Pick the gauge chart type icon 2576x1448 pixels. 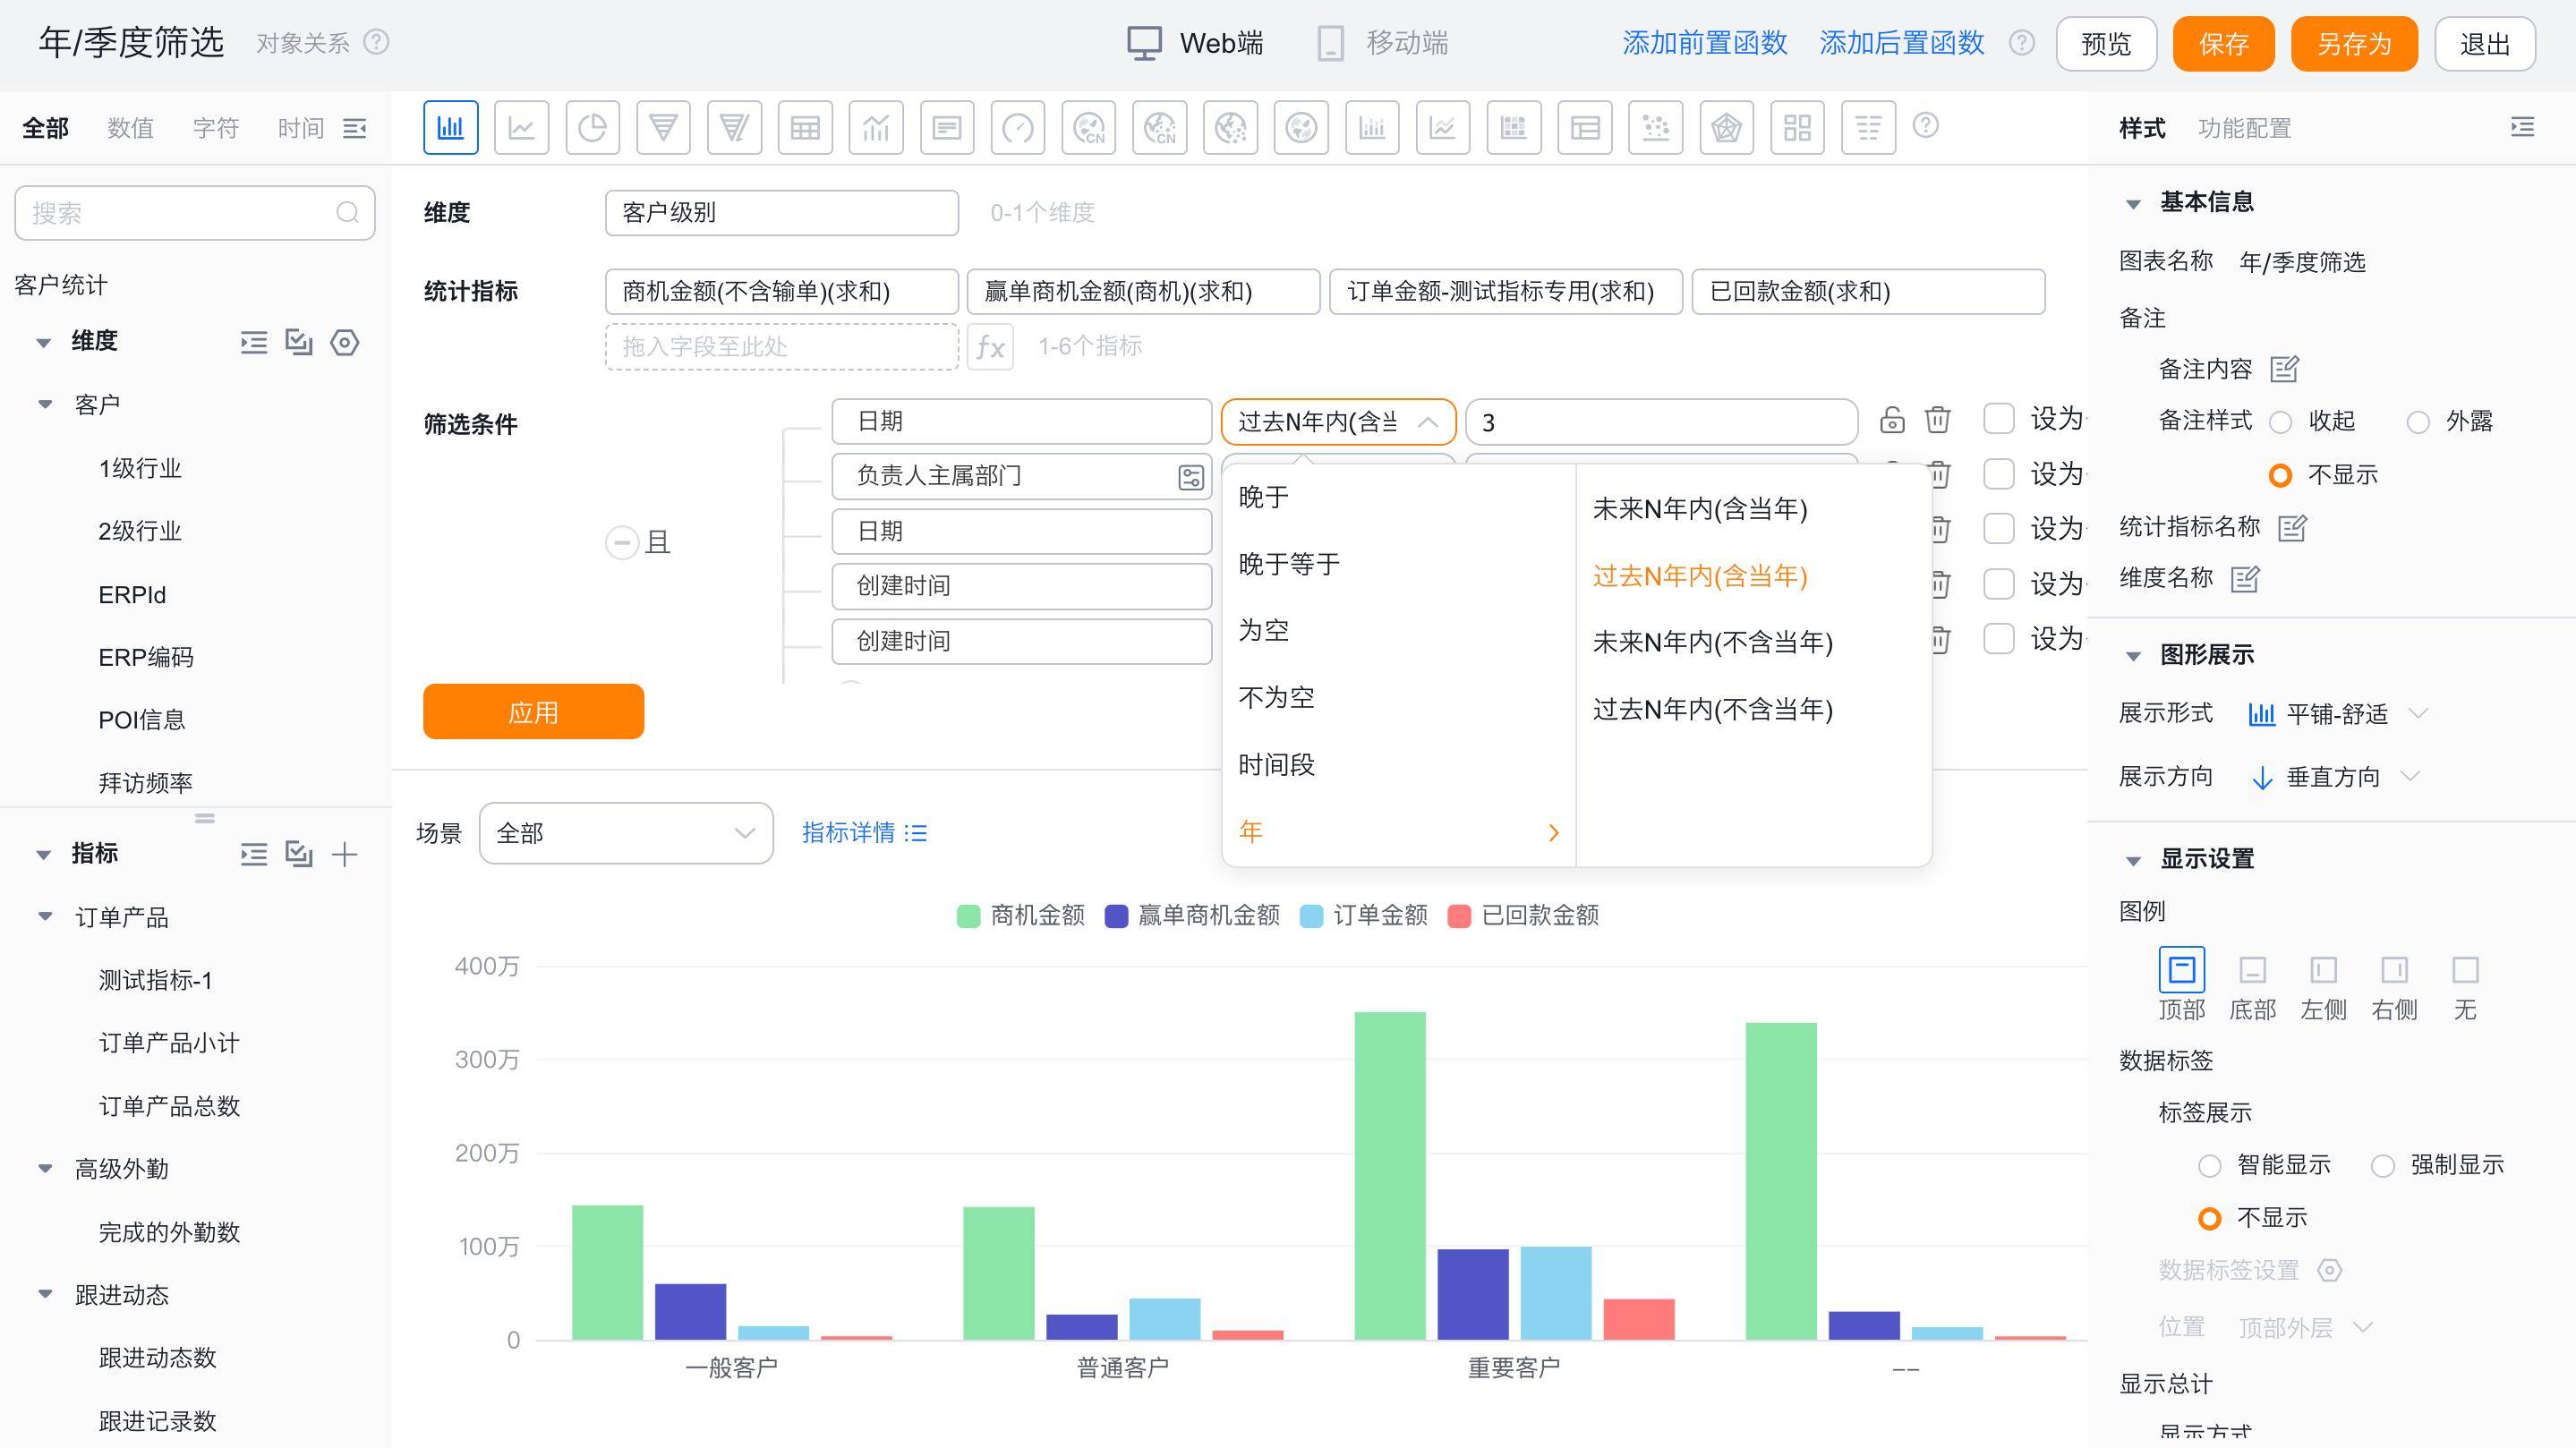pyautogui.click(x=1017, y=128)
